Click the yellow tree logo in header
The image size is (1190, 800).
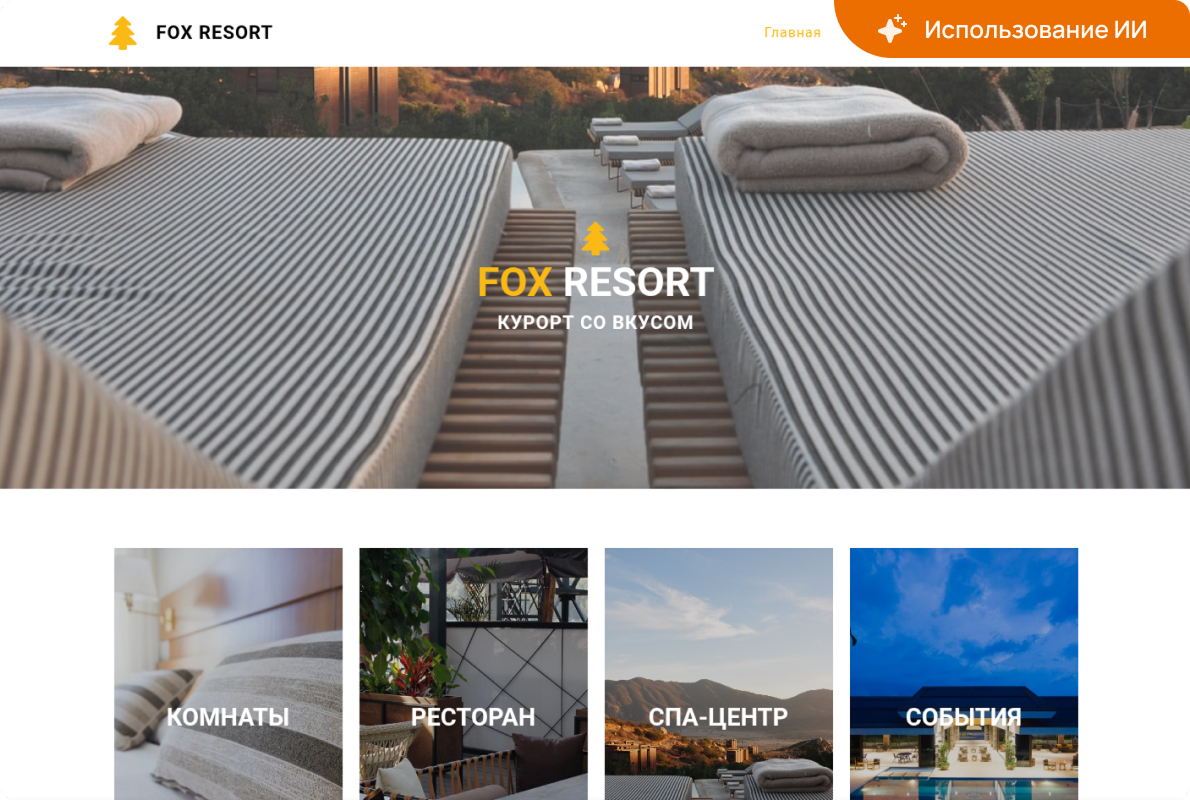(x=123, y=33)
